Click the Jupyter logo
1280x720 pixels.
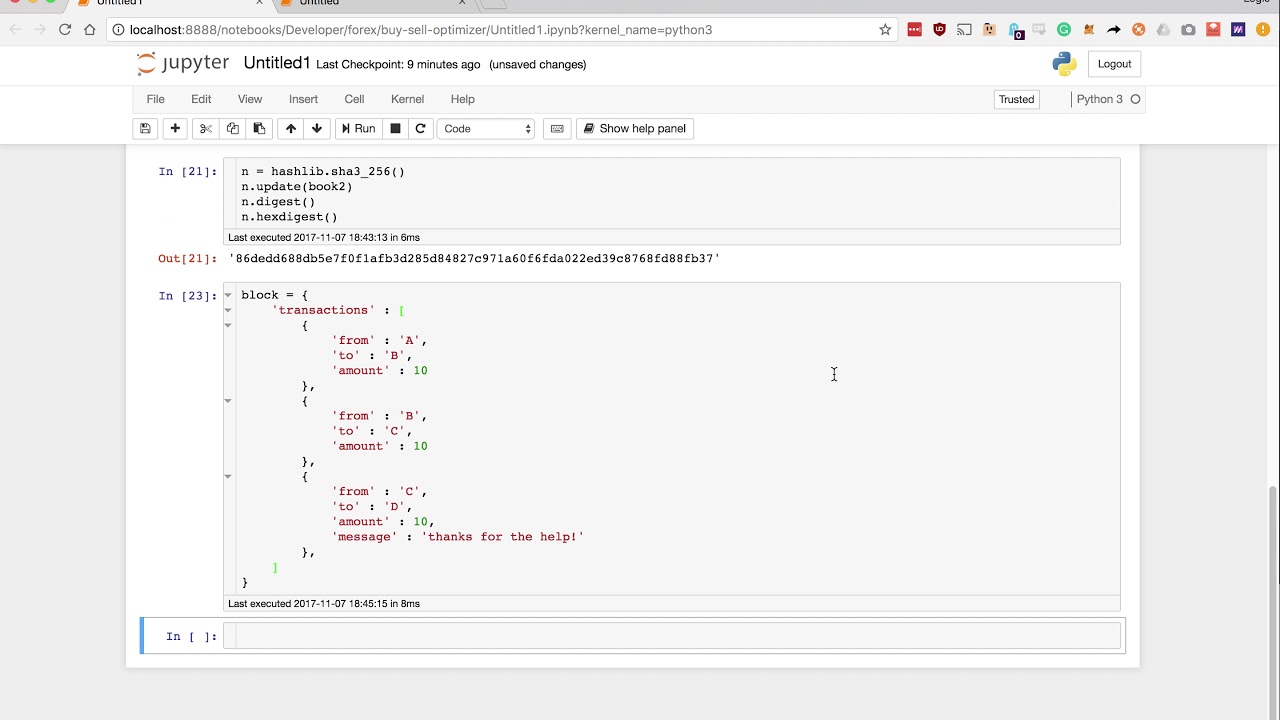tap(183, 64)
